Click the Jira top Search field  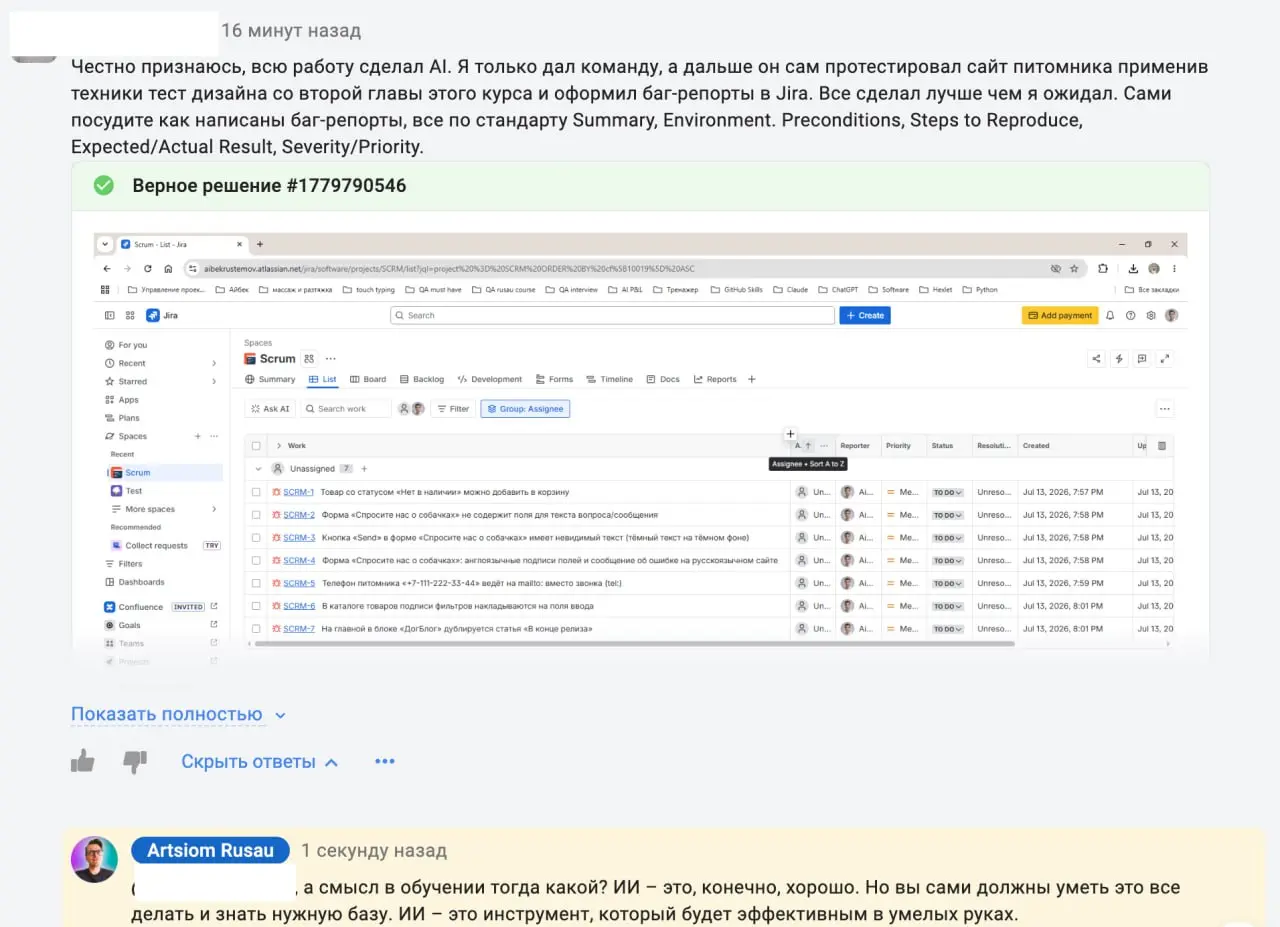[612, 315]
